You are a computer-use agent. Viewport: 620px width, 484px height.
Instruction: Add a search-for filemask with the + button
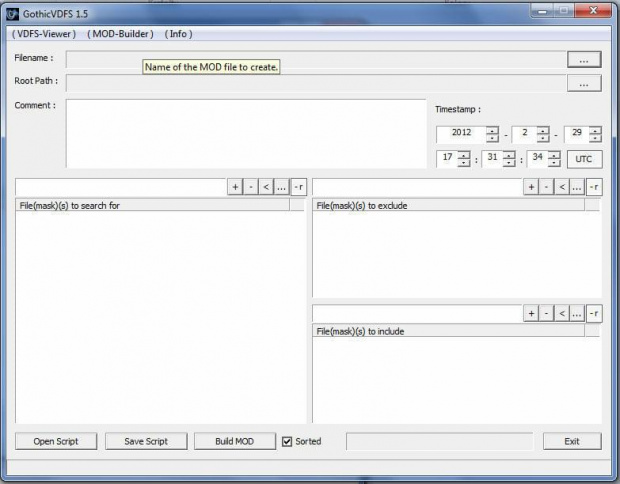pyautogui.click(x=235, y=187)
